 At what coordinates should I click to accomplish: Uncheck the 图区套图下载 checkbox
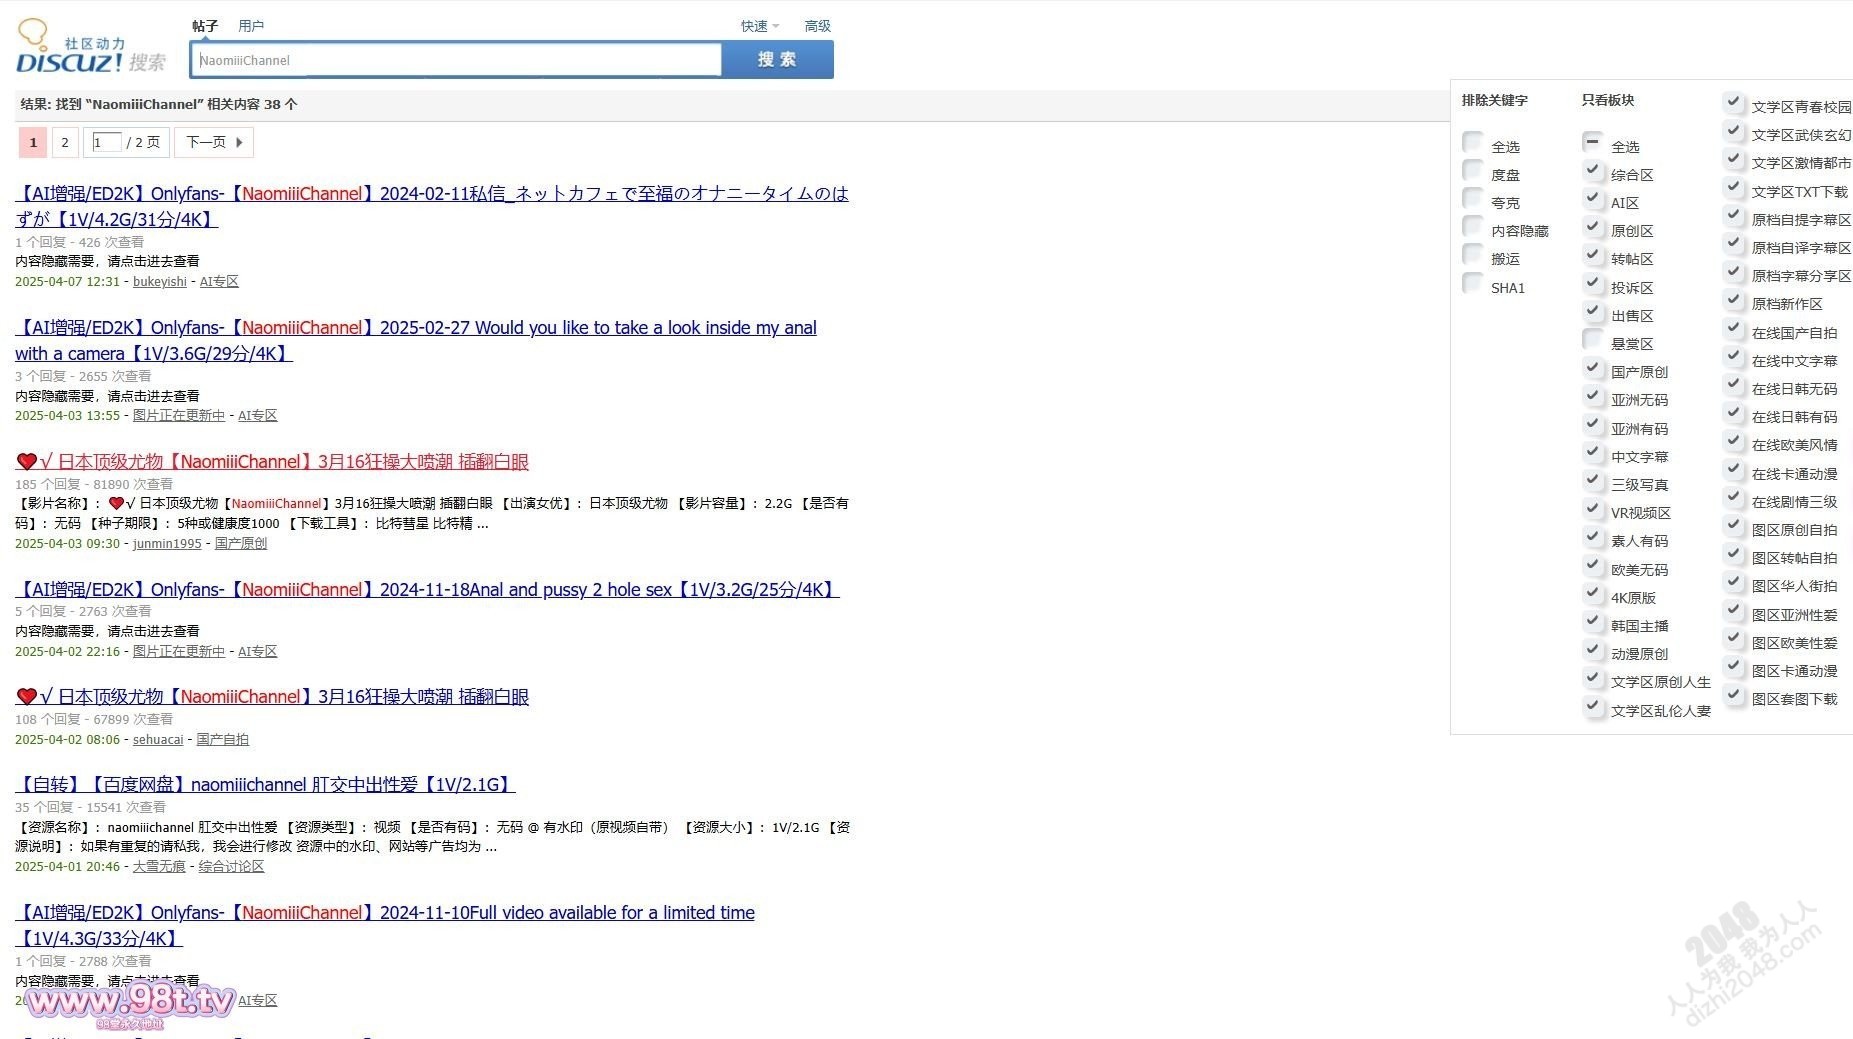1734,694
